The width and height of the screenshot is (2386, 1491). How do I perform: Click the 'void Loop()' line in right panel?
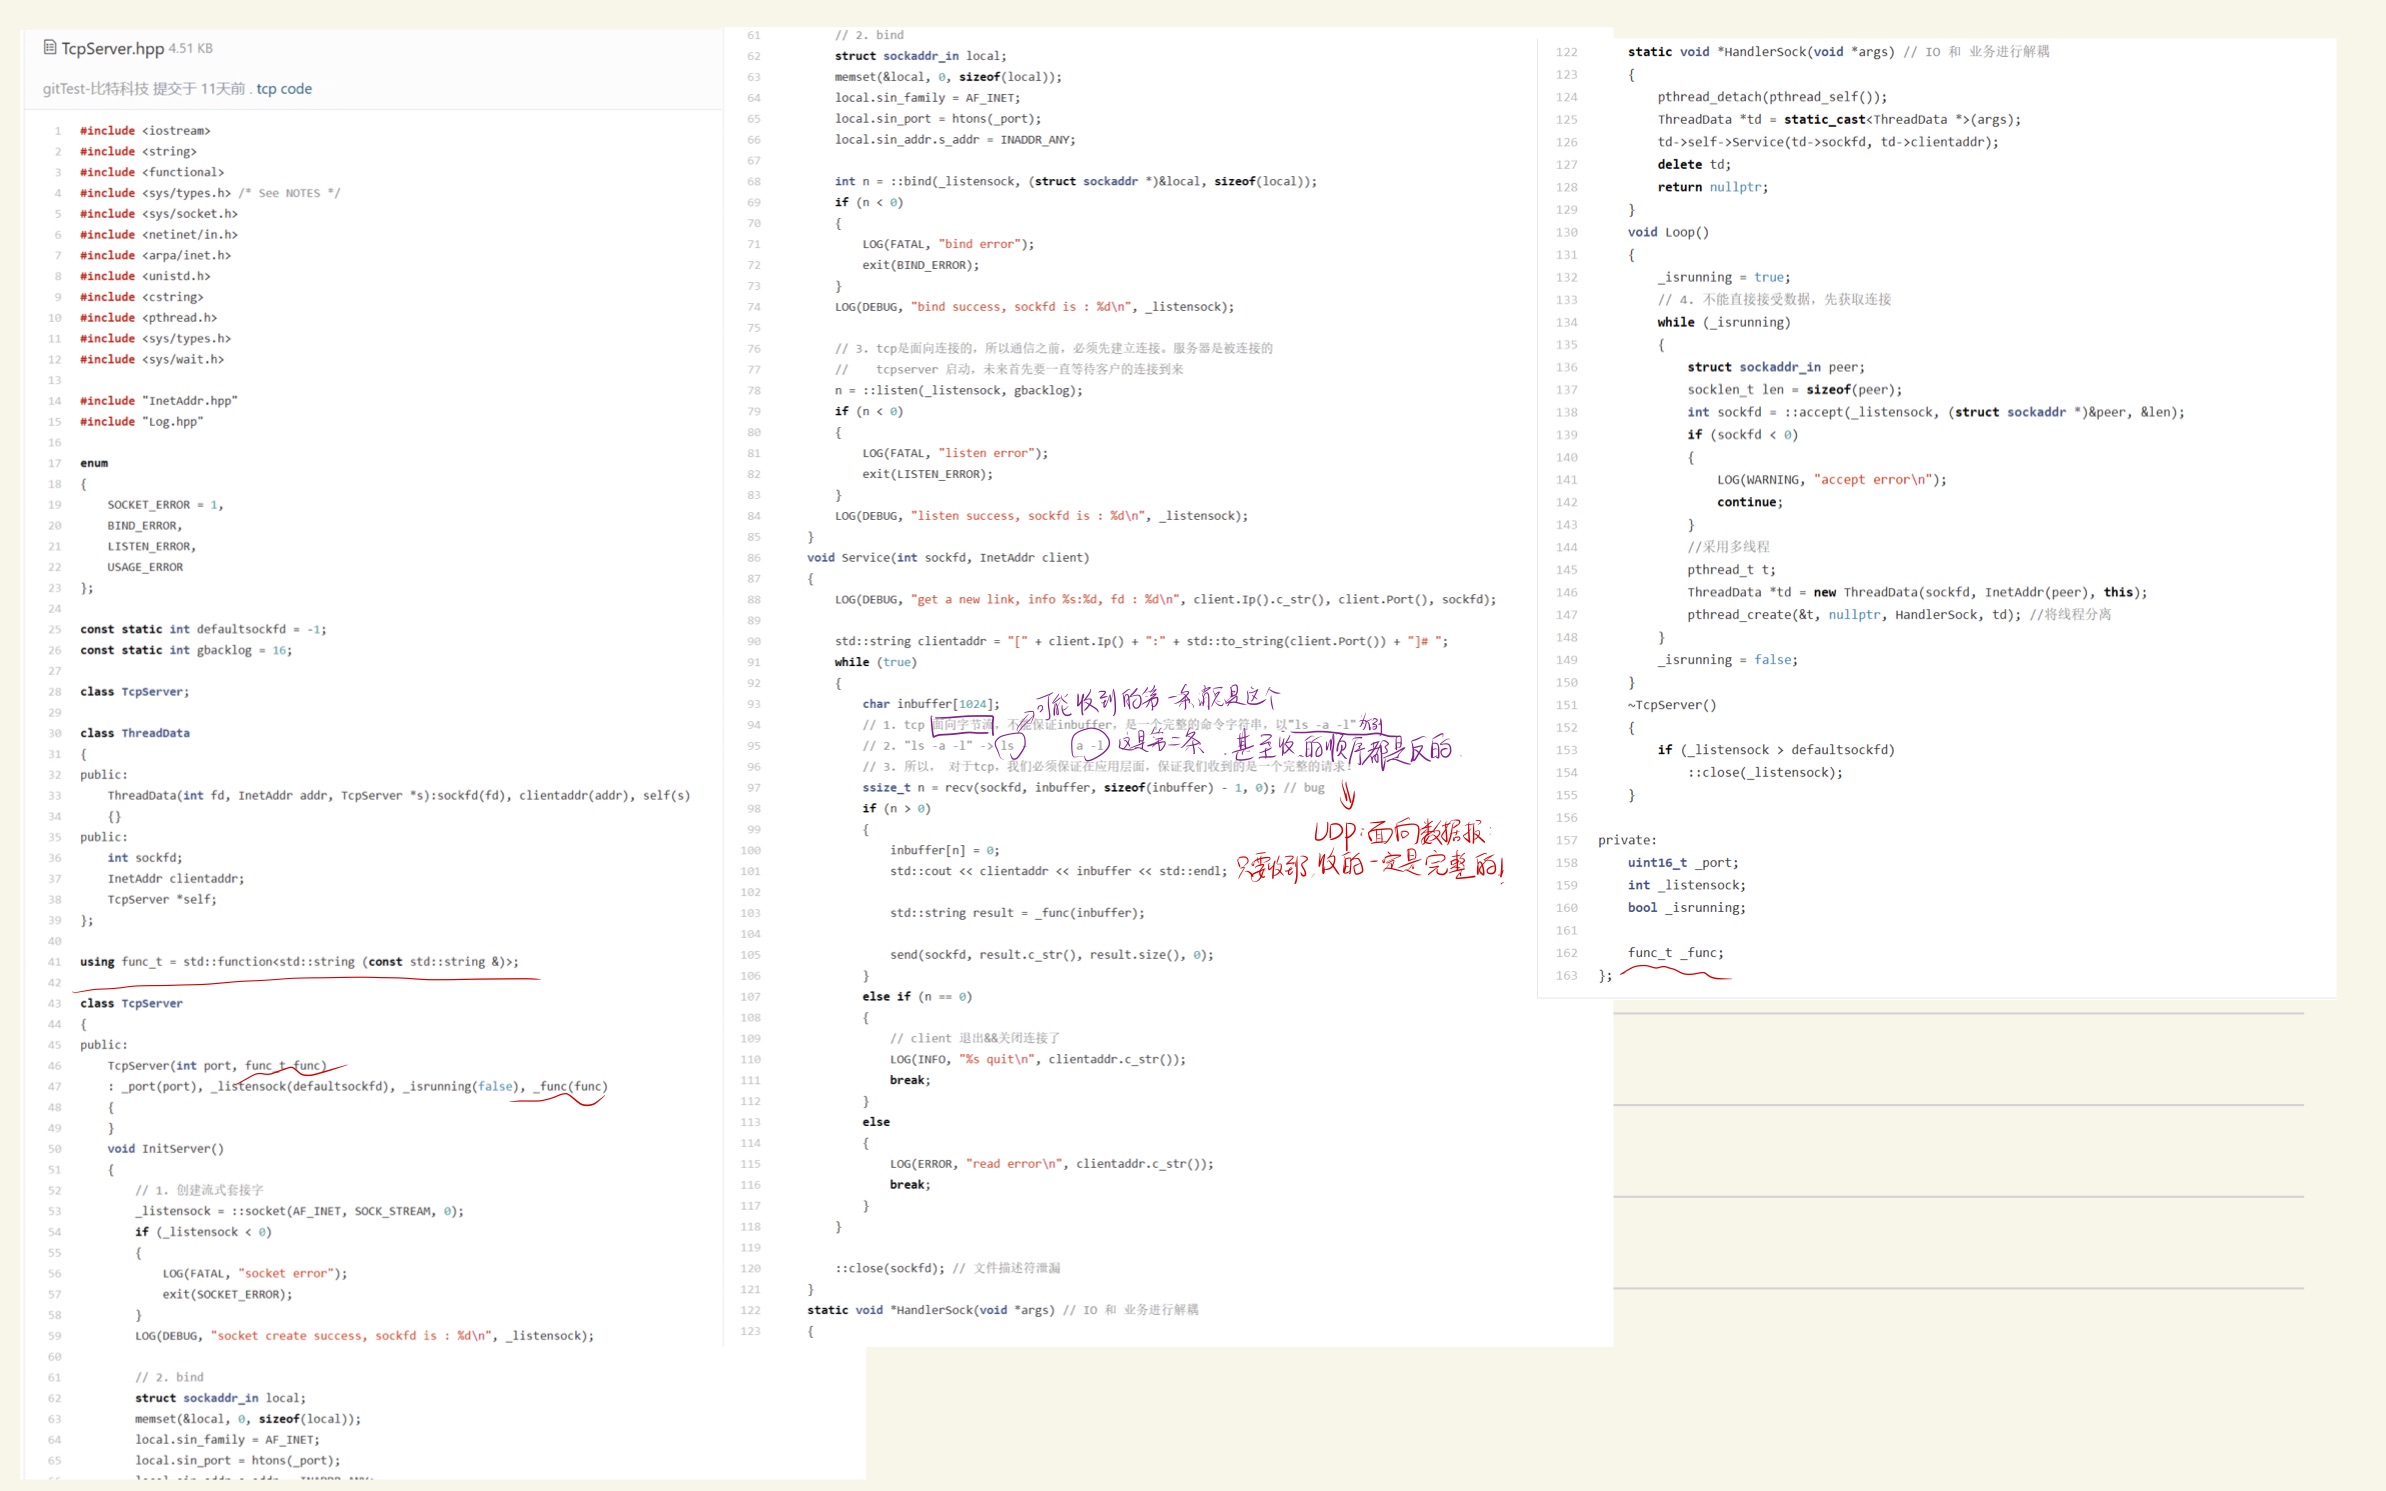1668,232
